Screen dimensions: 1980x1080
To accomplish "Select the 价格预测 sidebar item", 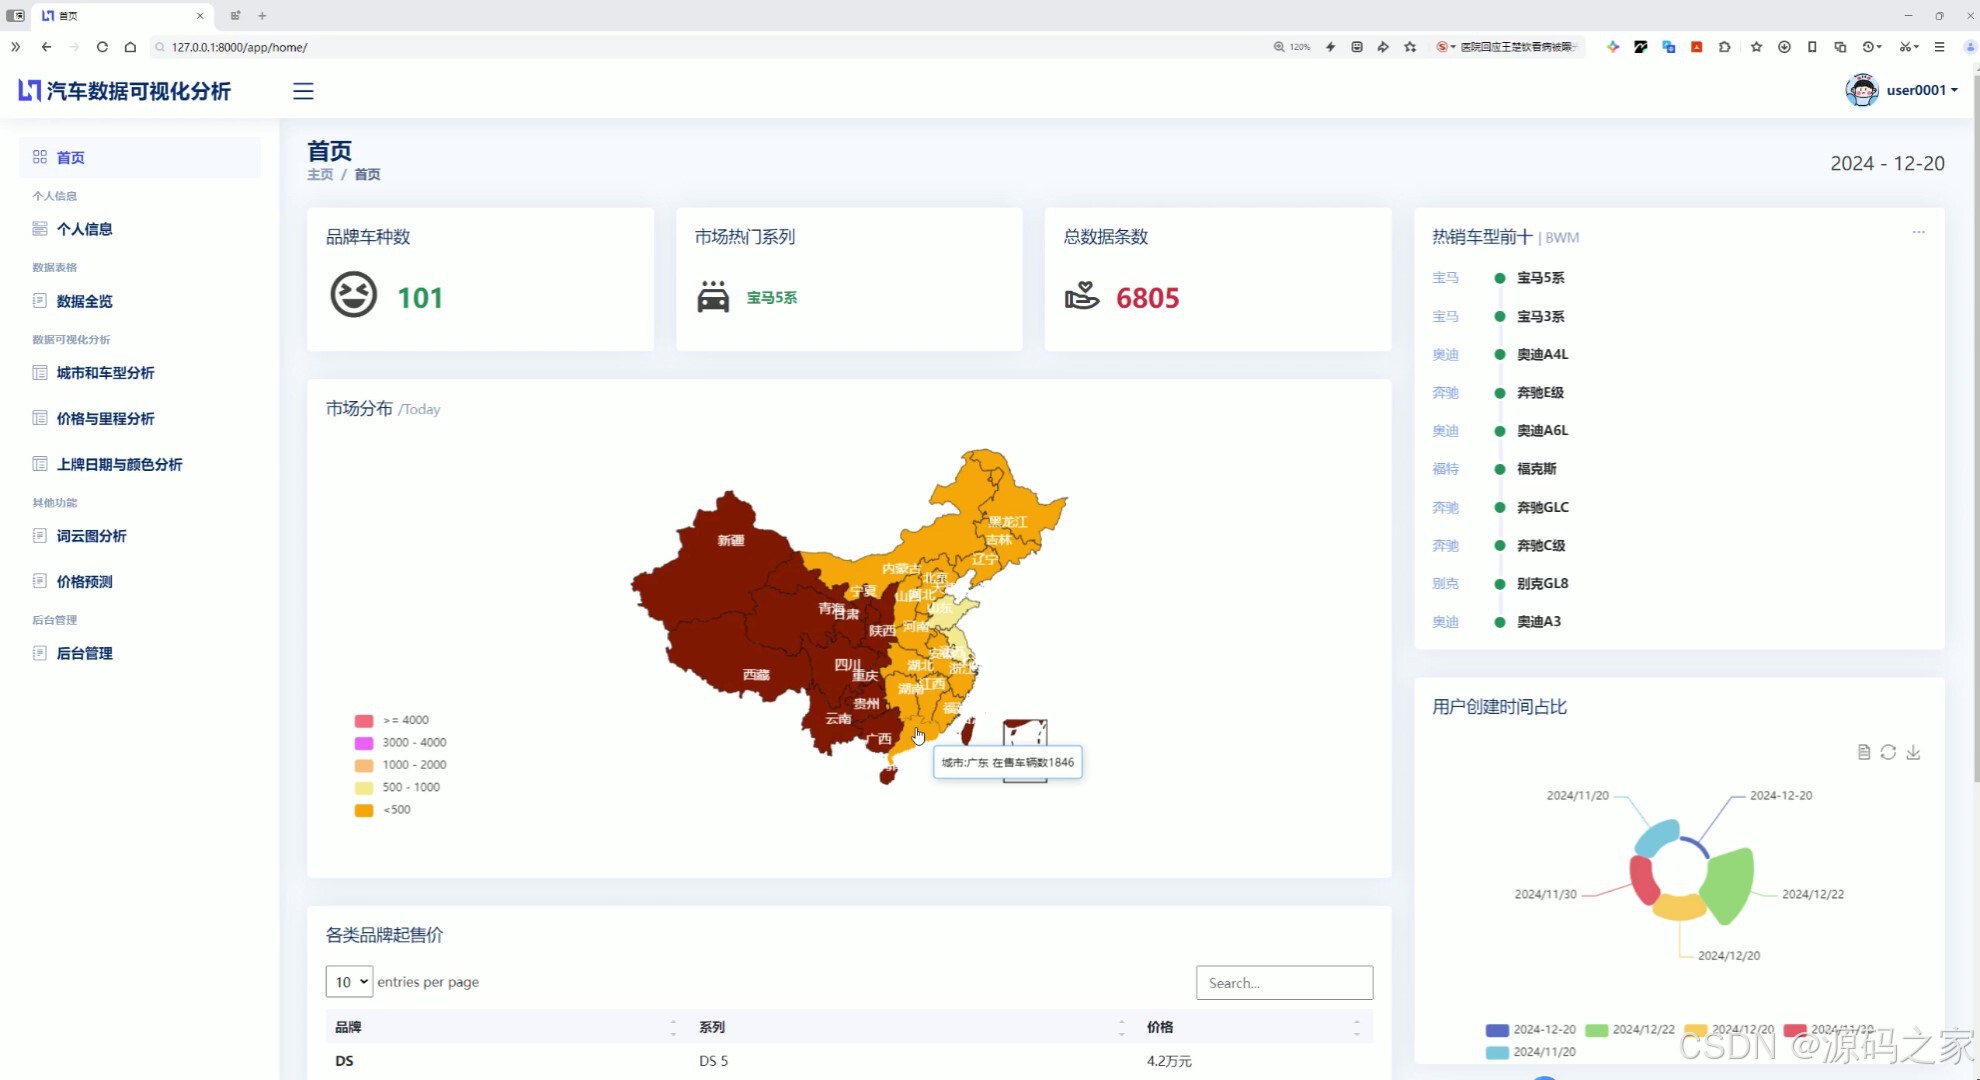I will pos(84,581).
